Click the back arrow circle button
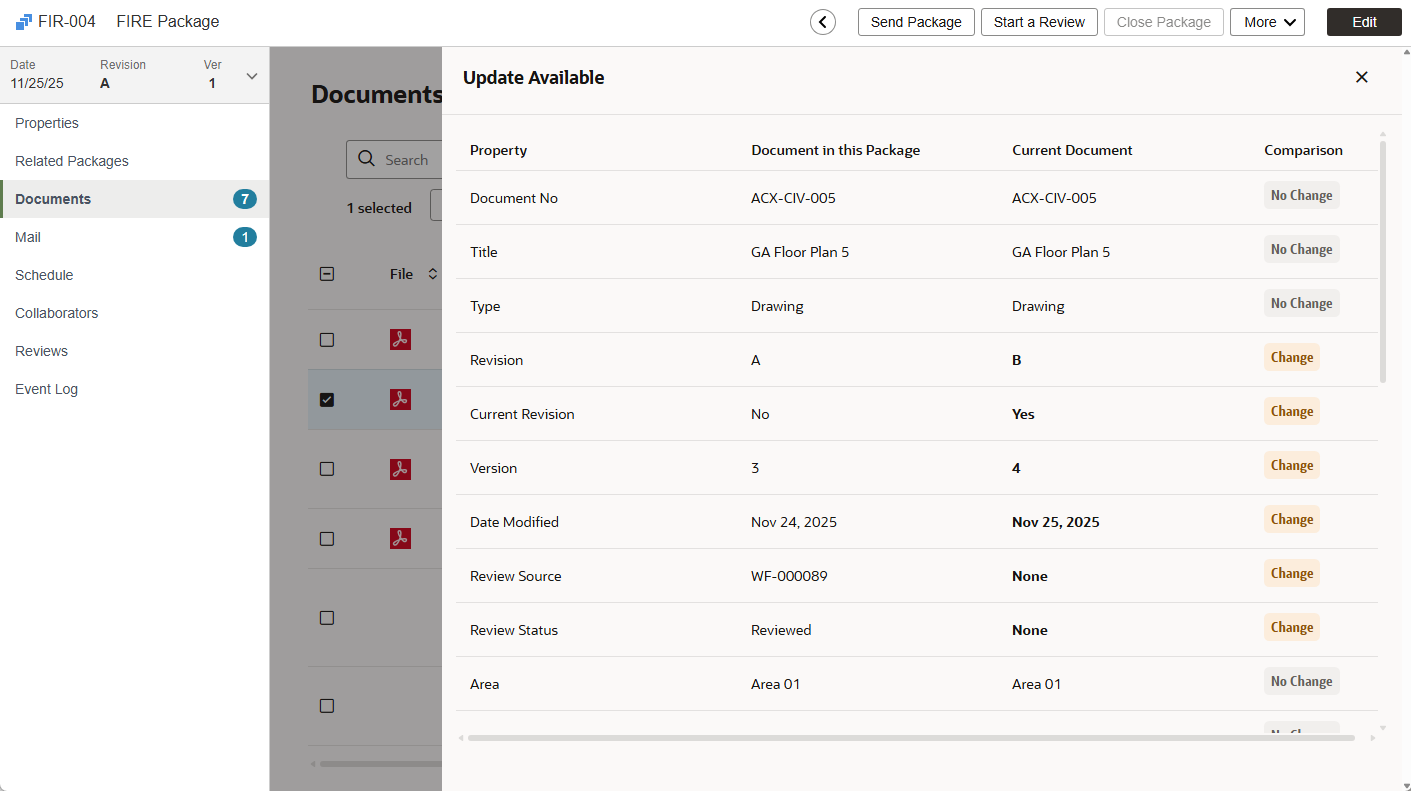Screen dimensions: 1411x791 tap(823, 22)
